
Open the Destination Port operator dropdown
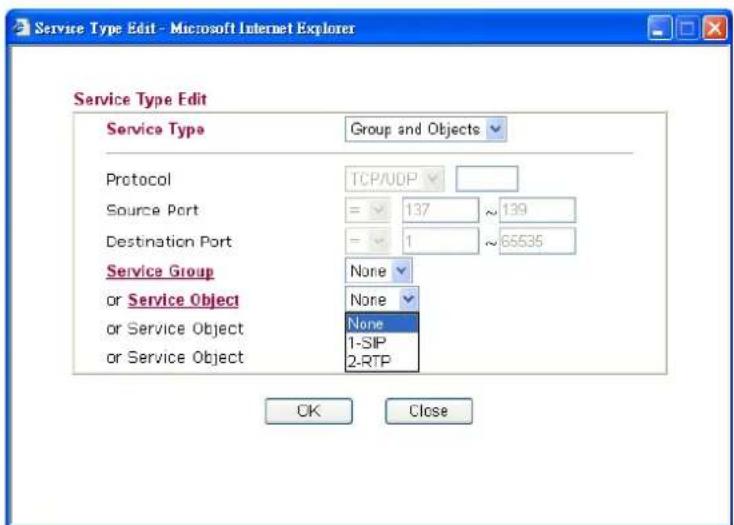[x=367, y=241]
